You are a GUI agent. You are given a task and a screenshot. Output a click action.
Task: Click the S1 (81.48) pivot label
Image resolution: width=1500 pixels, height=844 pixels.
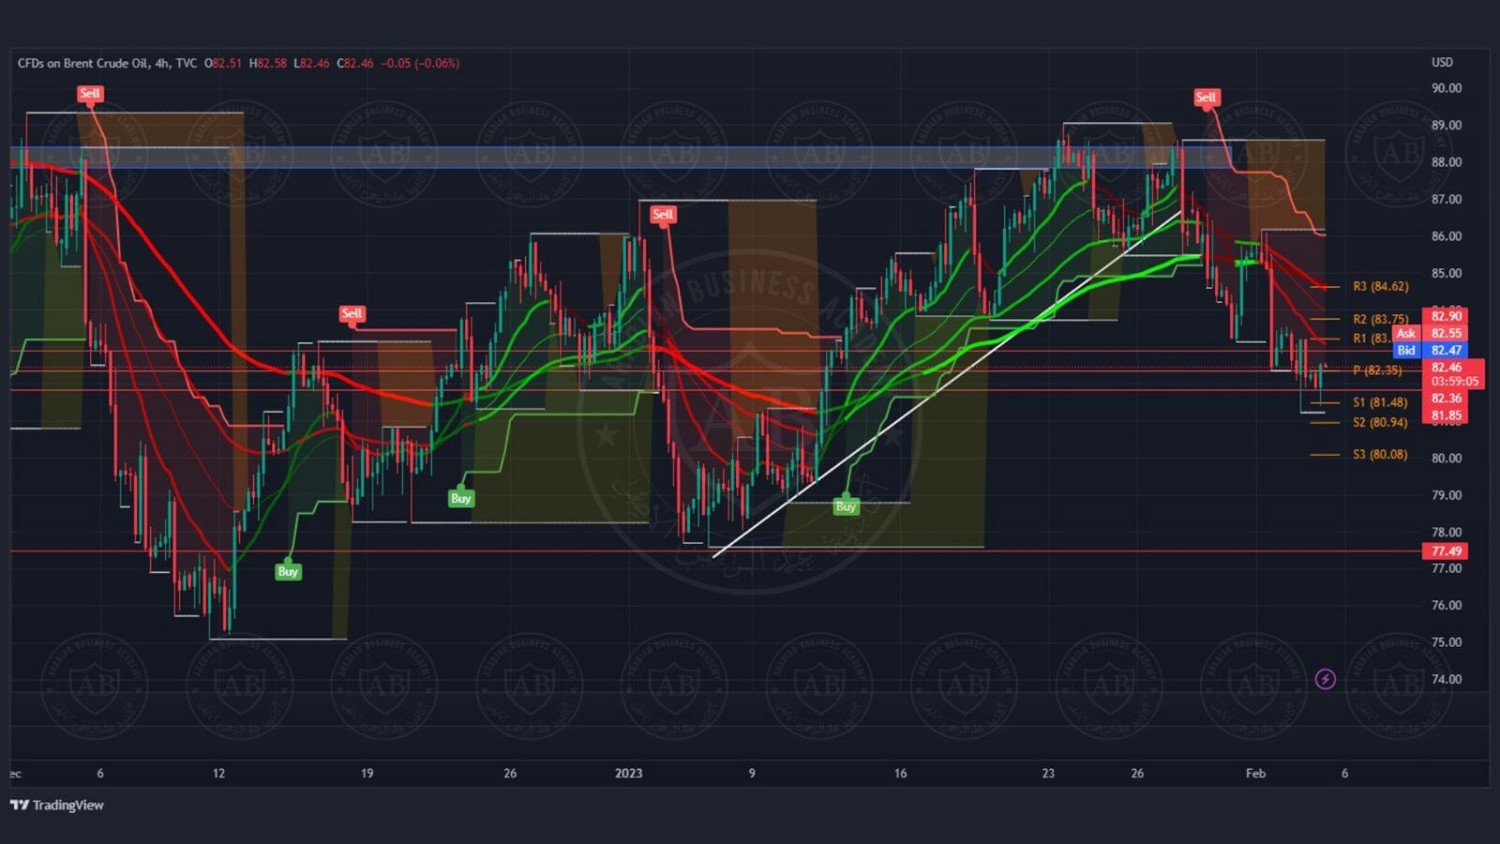click(x=1380, y=402)
